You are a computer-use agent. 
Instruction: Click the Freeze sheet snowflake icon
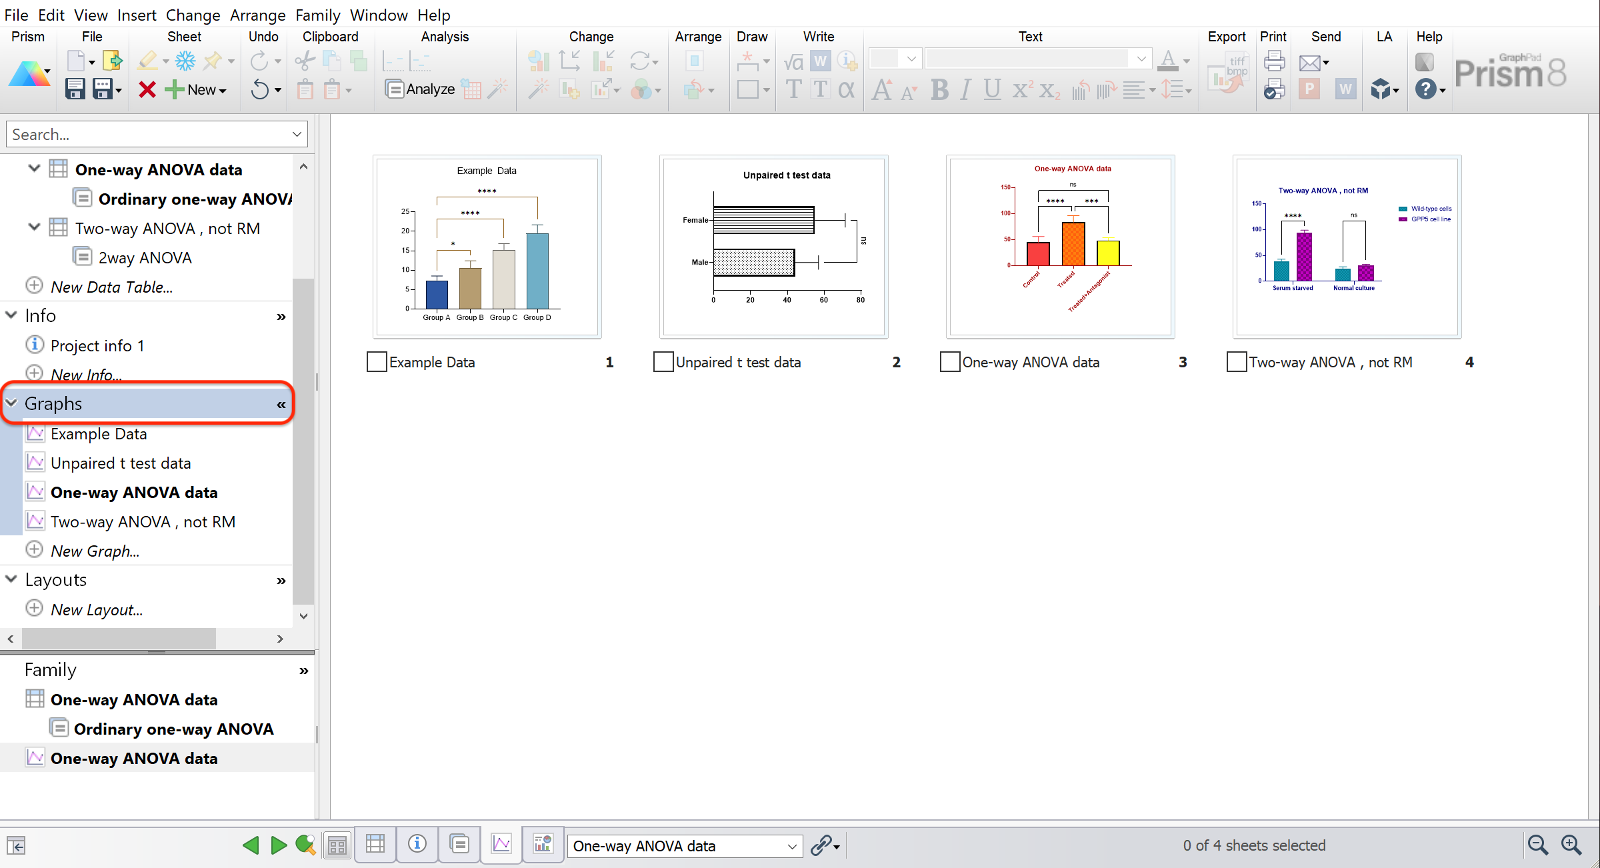(185, 61)
